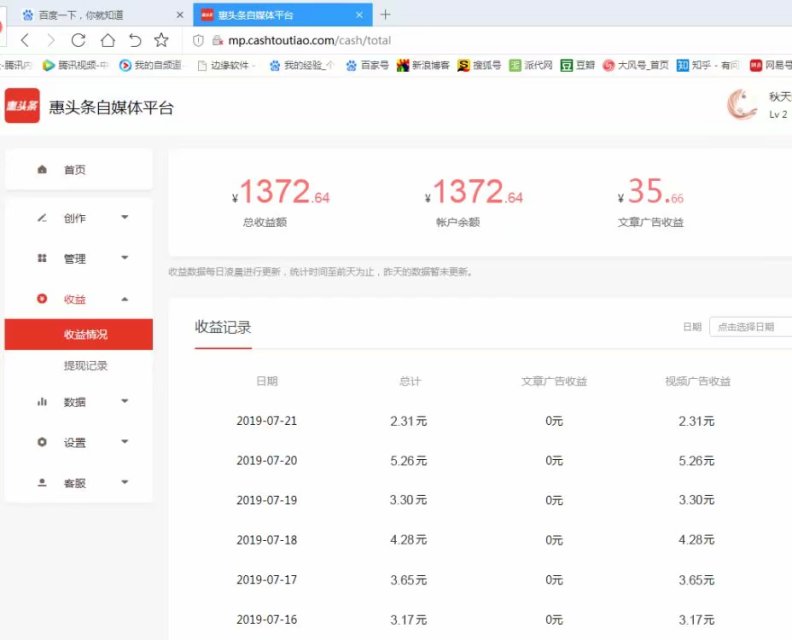Click the 帐户余额 amount
792x640 pixels.
[x=474, y=192]
